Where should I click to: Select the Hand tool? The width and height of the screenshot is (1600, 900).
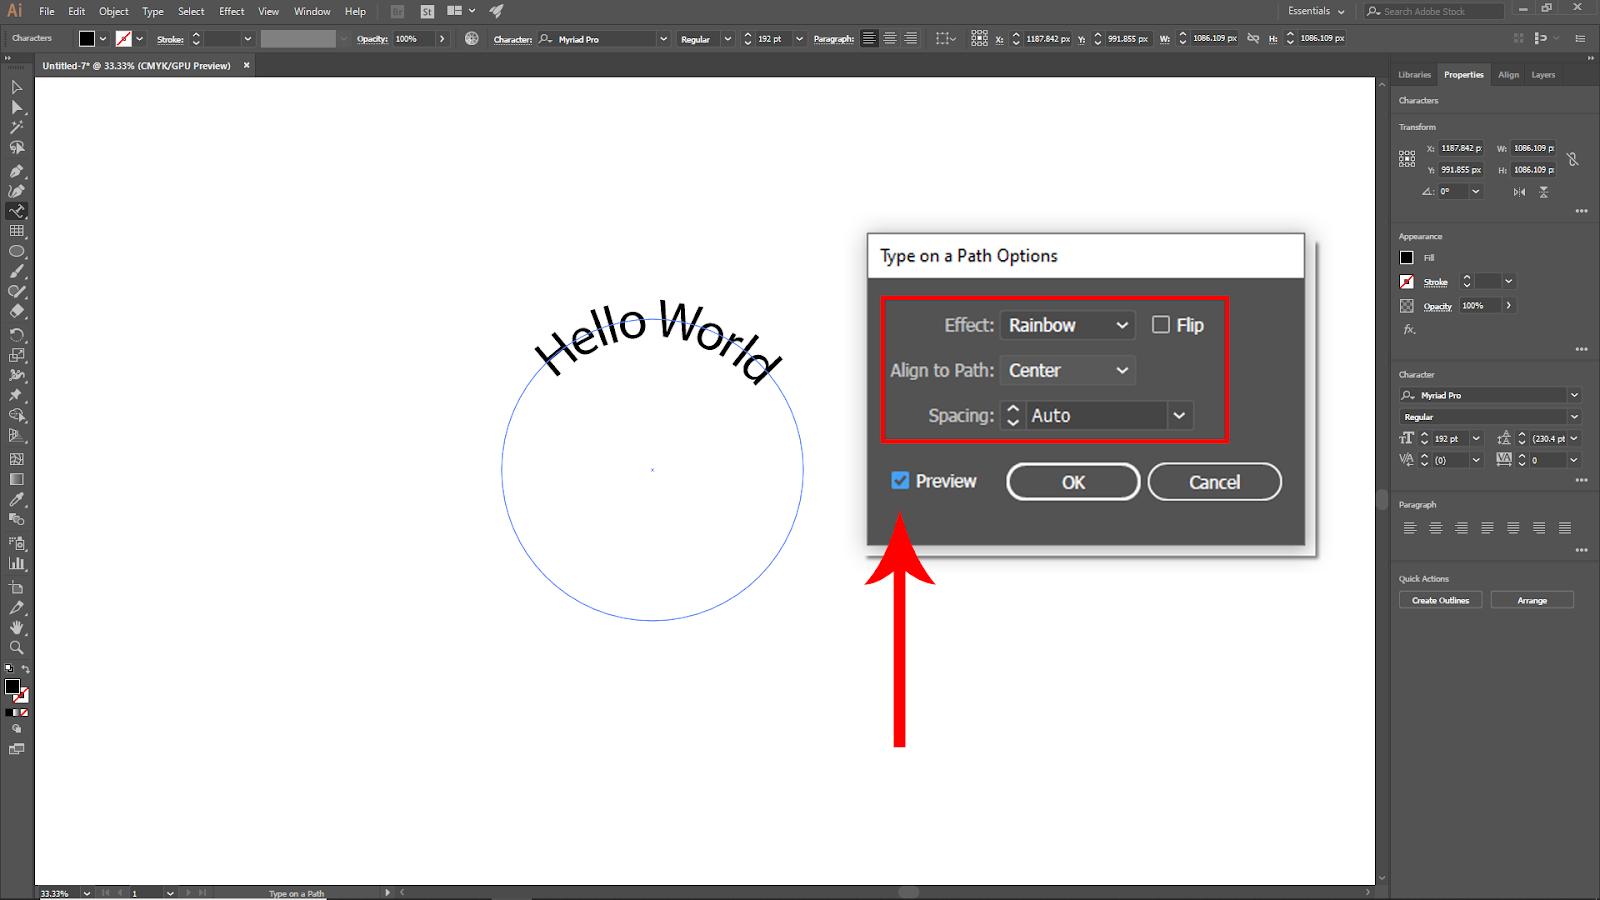17,628
